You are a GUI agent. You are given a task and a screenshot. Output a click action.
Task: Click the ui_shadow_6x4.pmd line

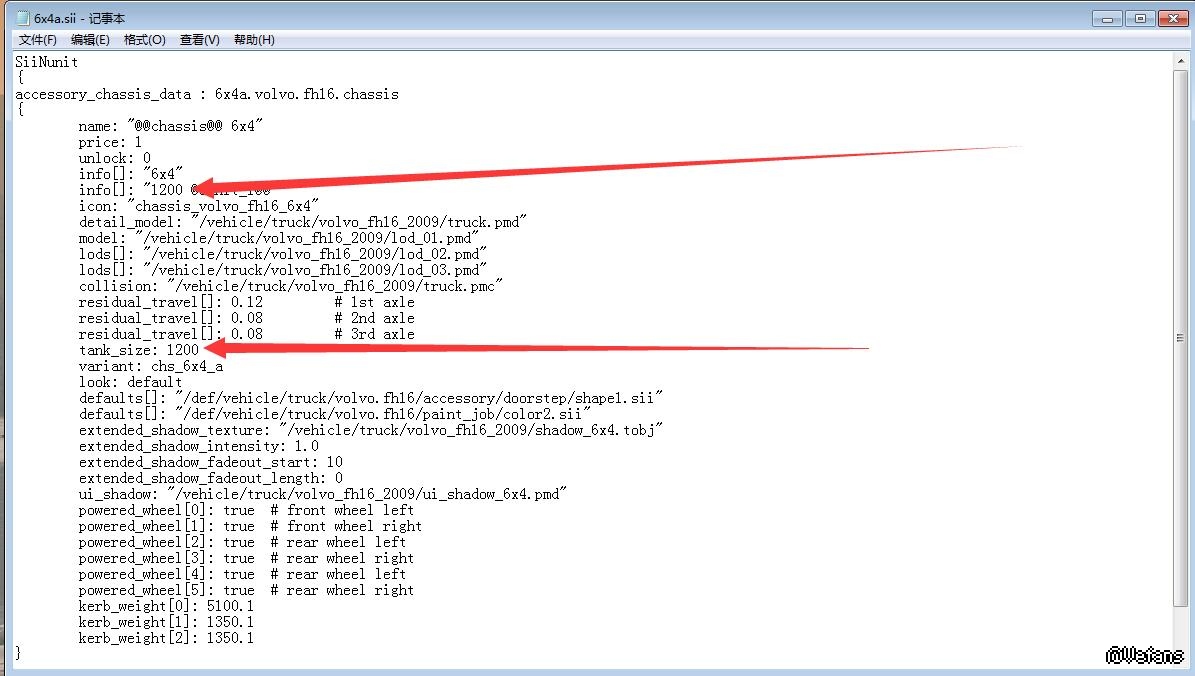[322, 494]
